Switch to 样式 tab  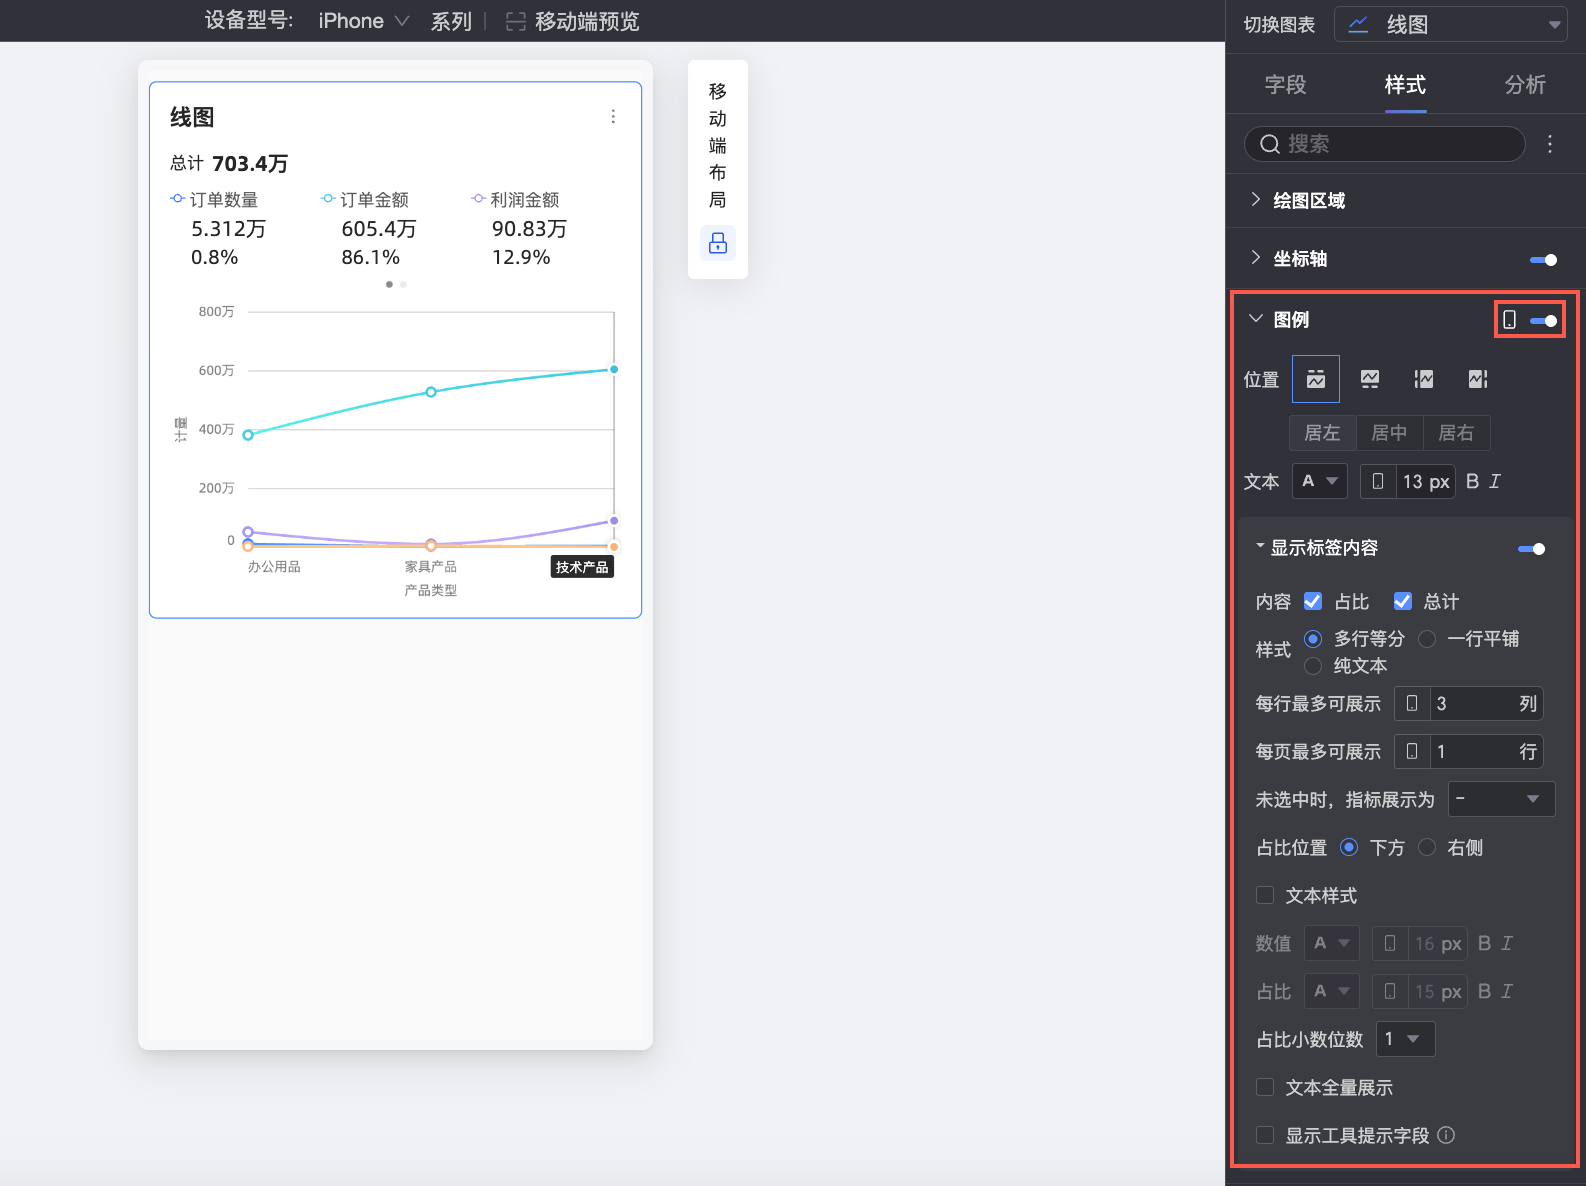click(x=1405, y=85)
